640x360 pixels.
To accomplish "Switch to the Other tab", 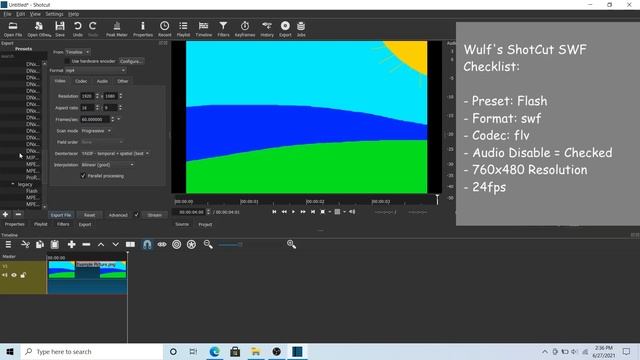I will click(122, 81).
